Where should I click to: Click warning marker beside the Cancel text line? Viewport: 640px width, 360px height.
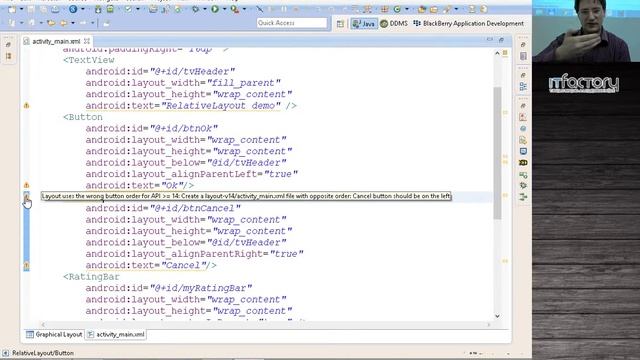[x=26, y=265]
